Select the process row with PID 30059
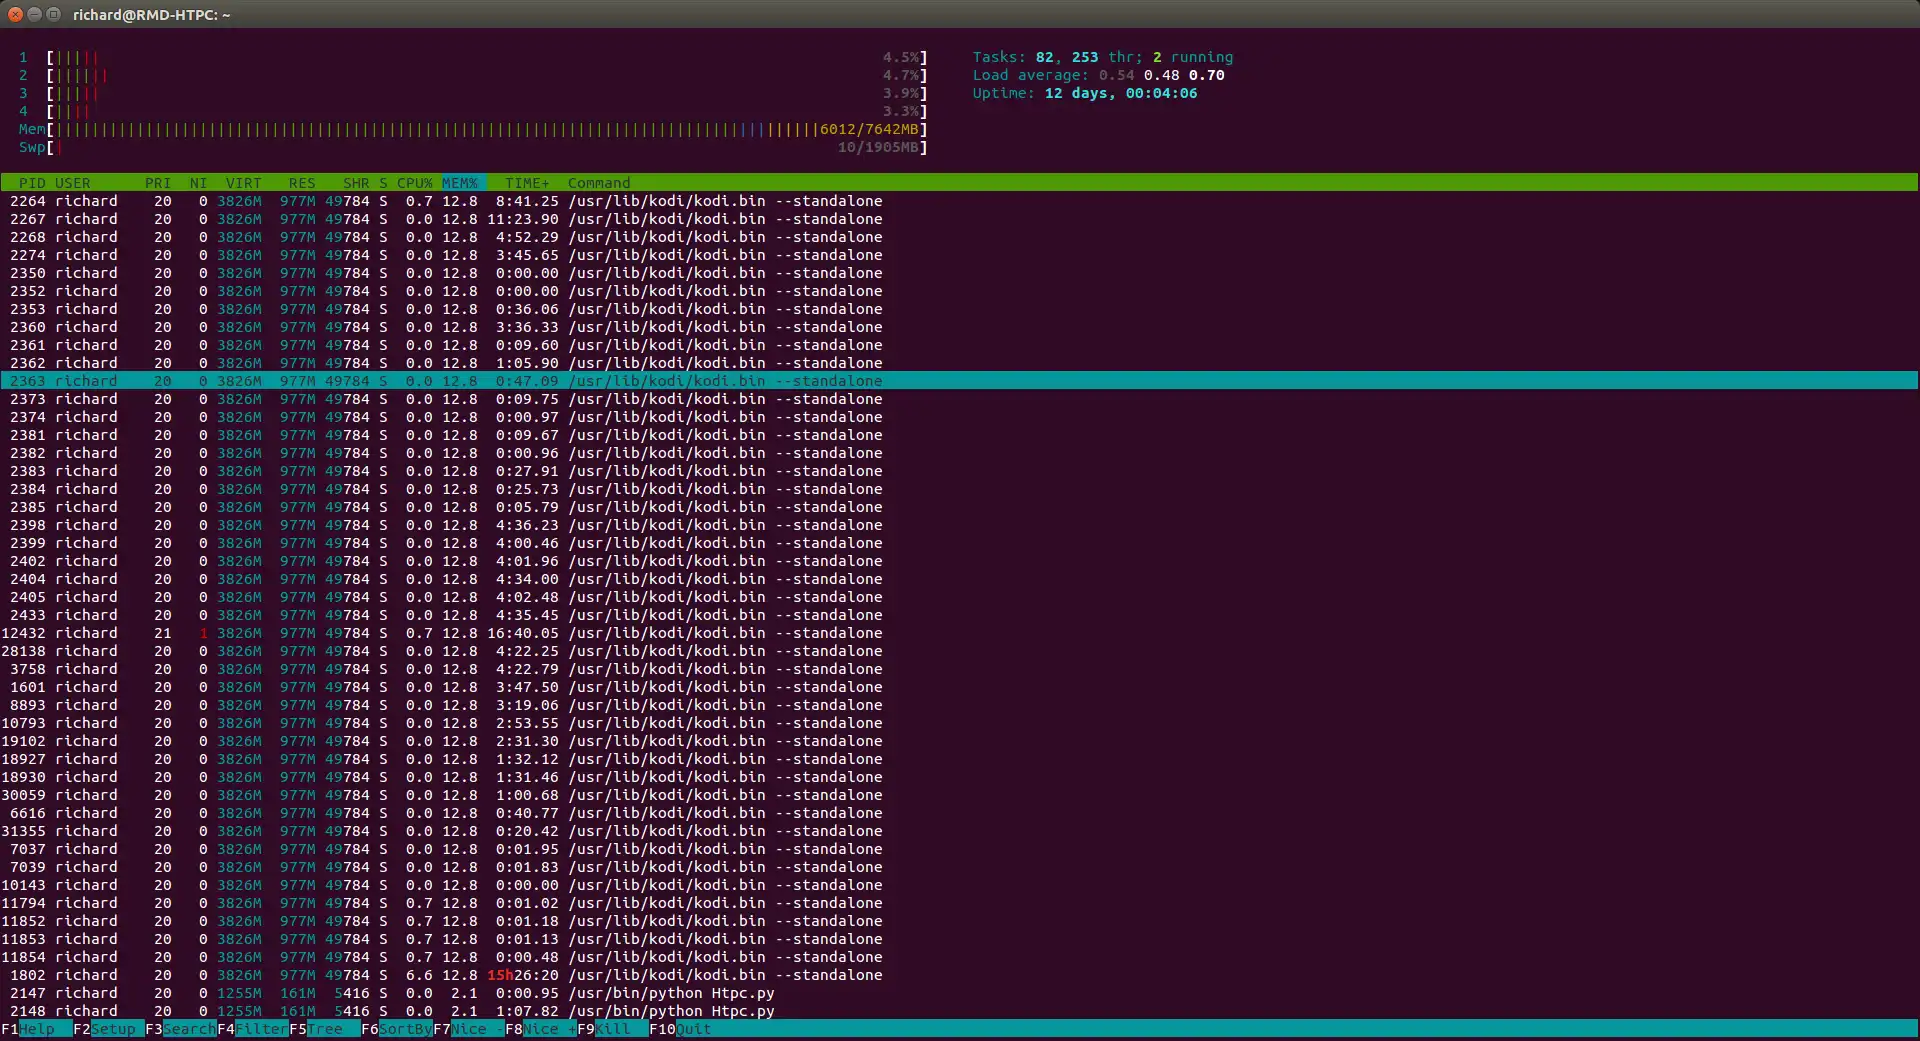The height and width of the screenshot is (1041, 1920). pos(959,795)
